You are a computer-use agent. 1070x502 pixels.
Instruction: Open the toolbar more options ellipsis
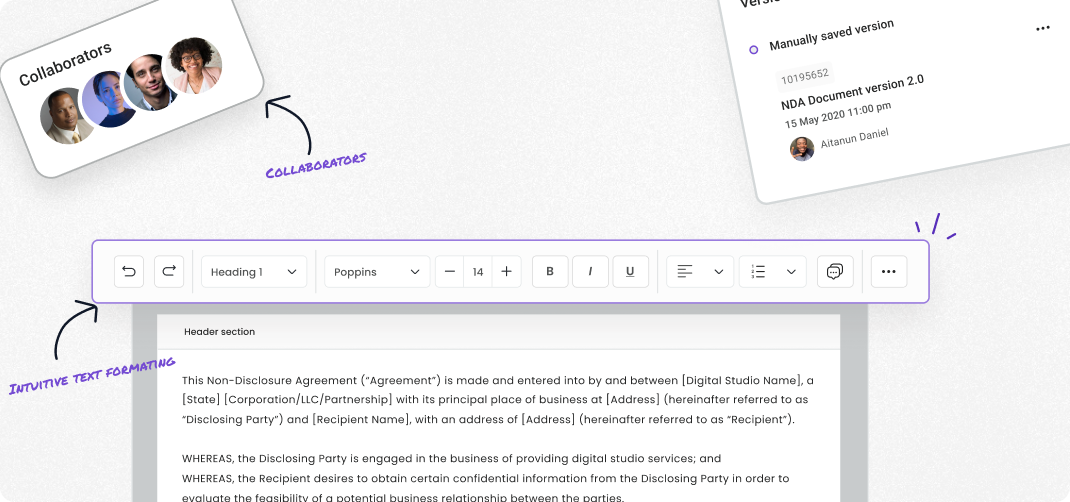888,271
